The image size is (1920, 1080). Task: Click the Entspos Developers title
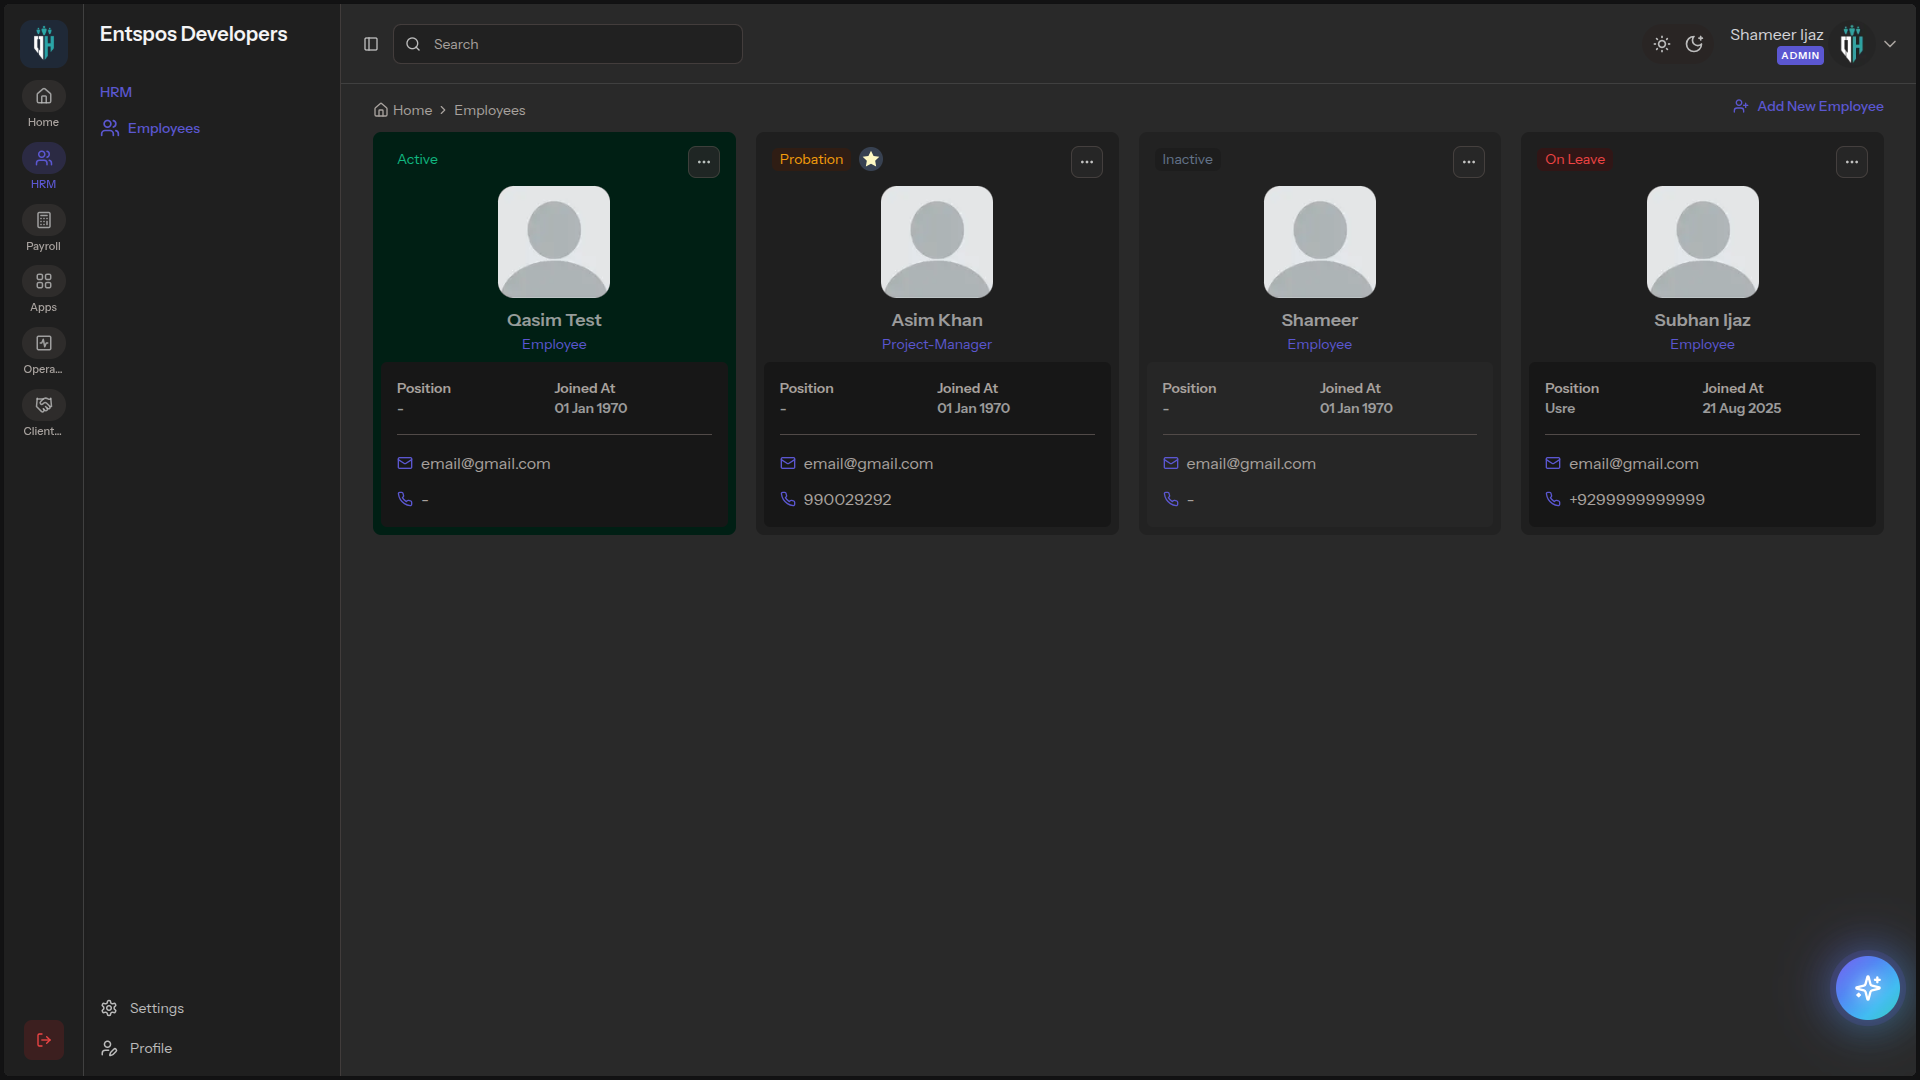(193, 34)
